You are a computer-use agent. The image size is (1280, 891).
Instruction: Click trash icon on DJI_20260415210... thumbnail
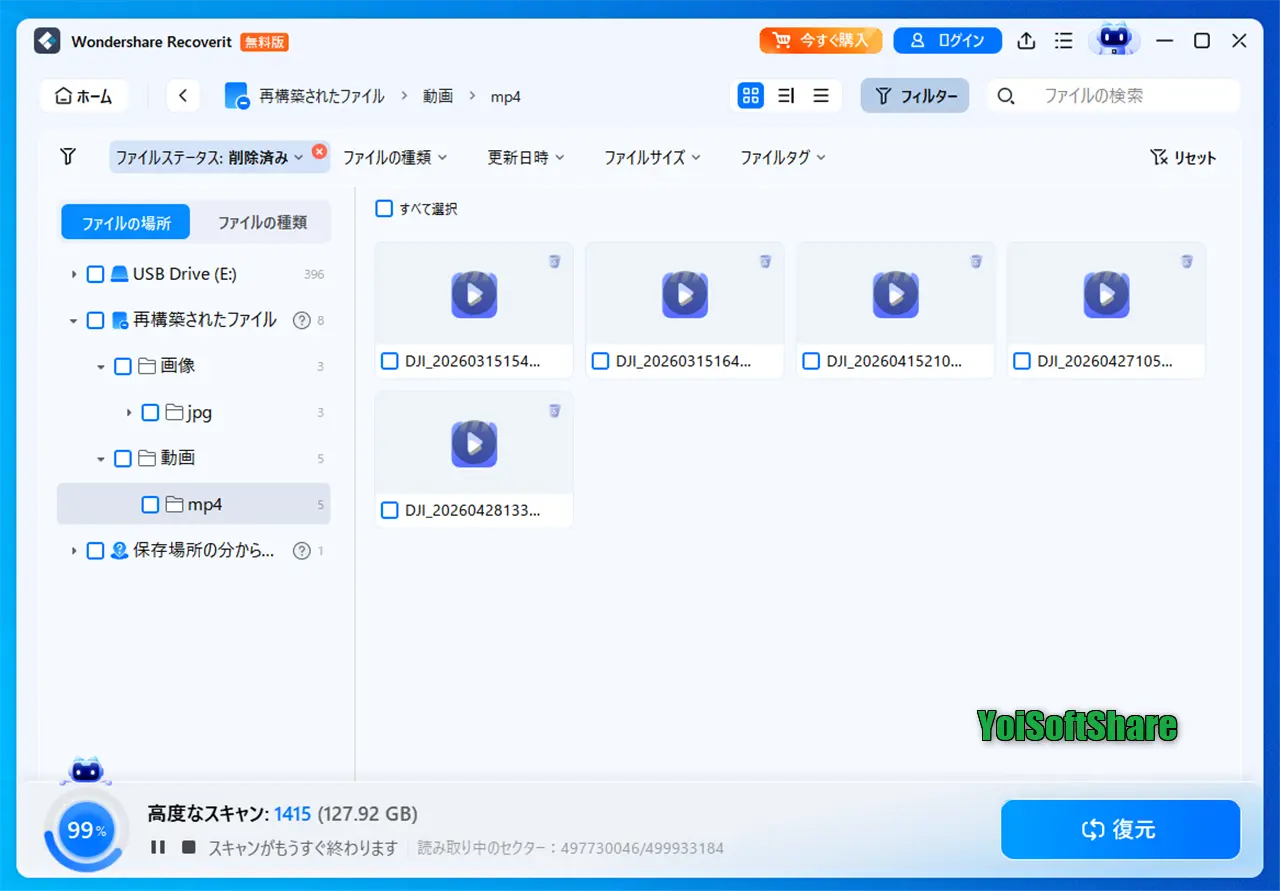tap(976, 261)
